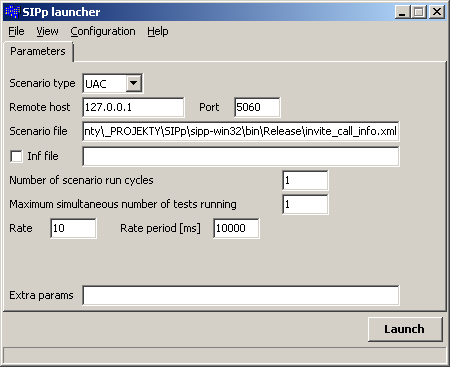Click the Rate field showing 10
The width and height of the screenshot is (450, 367).
[x=73, y=228]
